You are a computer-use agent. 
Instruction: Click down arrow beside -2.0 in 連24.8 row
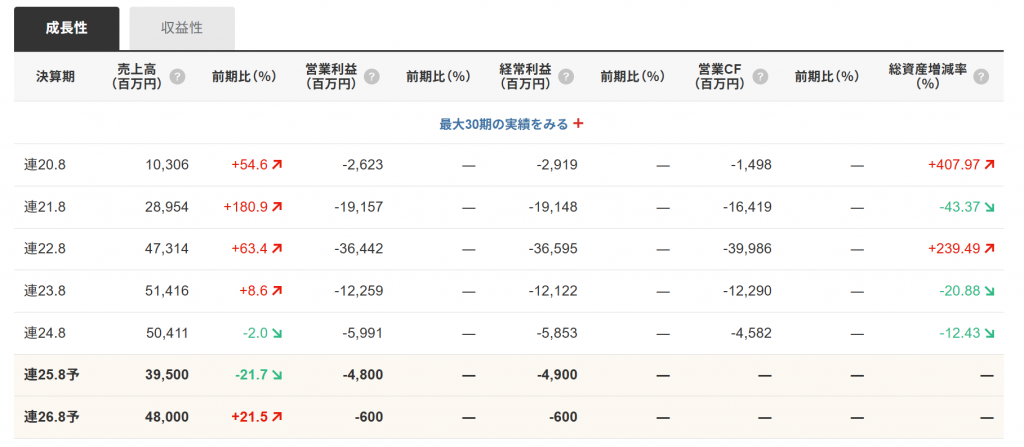[277, 333]
